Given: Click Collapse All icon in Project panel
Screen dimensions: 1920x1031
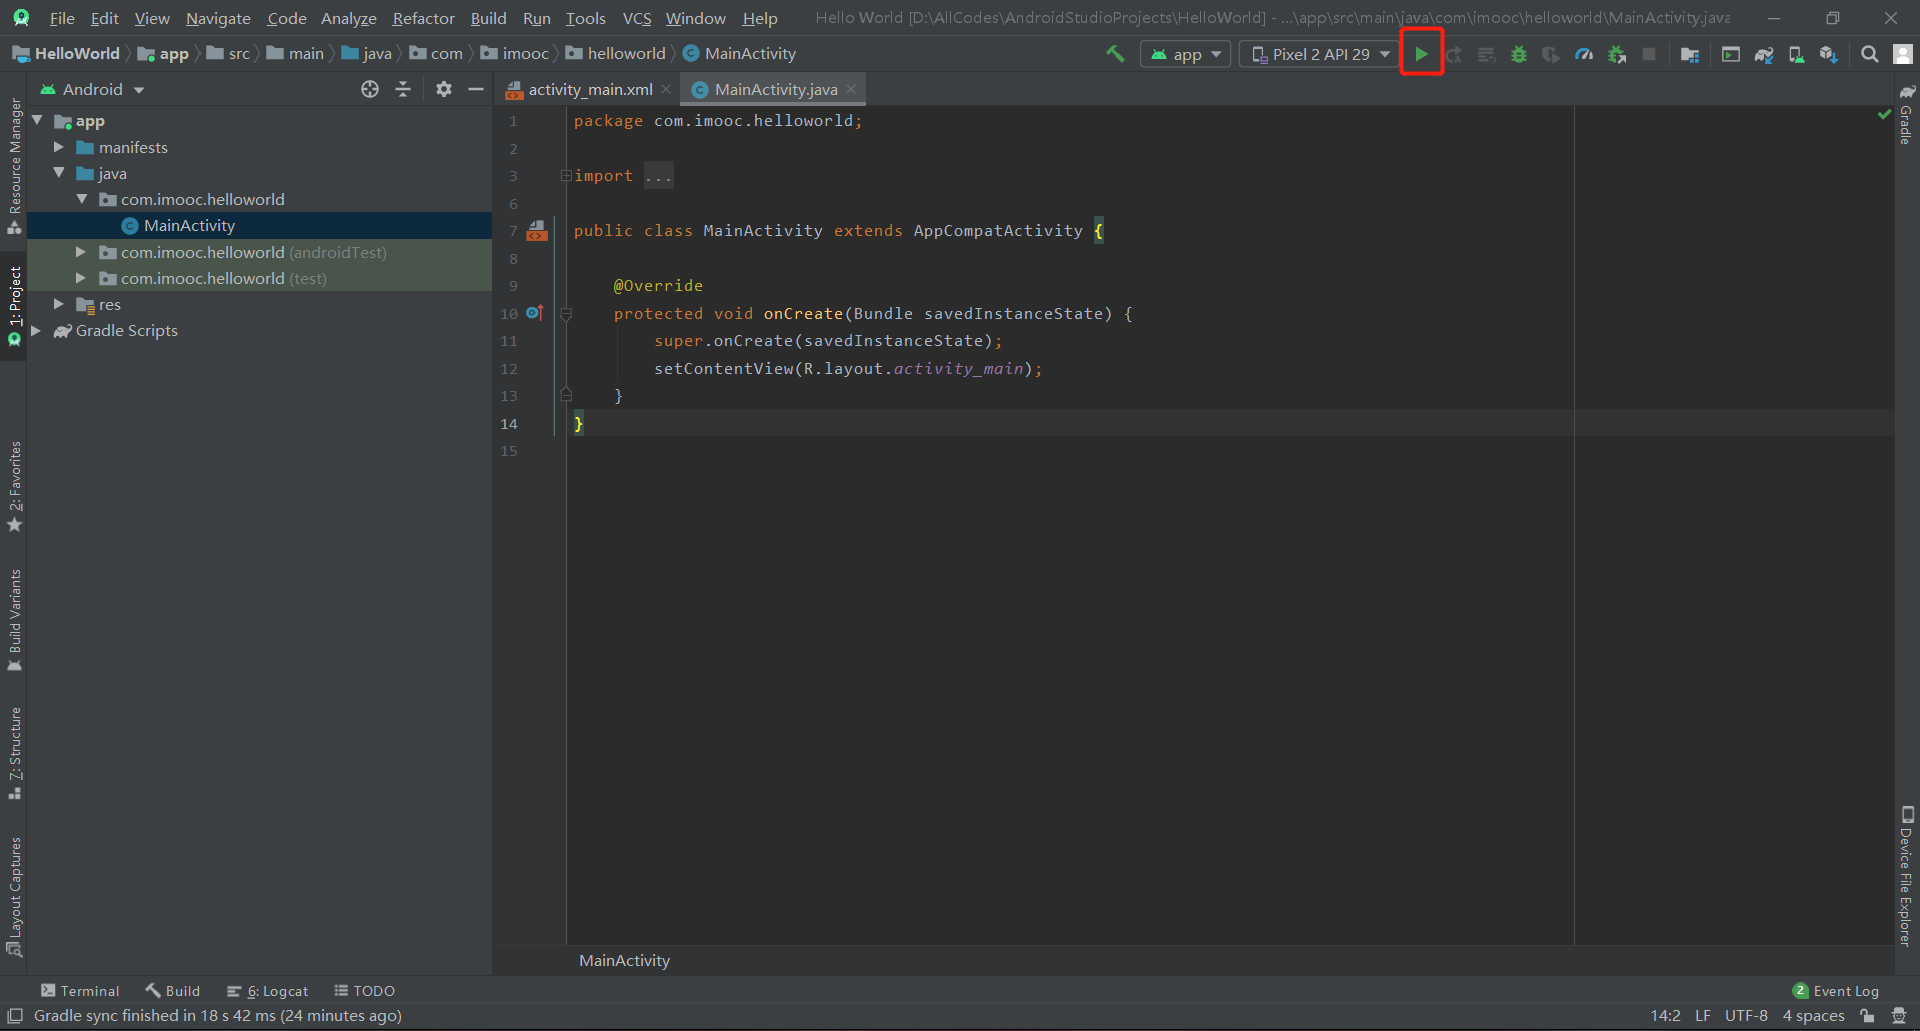Looking at the screenshot, I should (403, 89).
